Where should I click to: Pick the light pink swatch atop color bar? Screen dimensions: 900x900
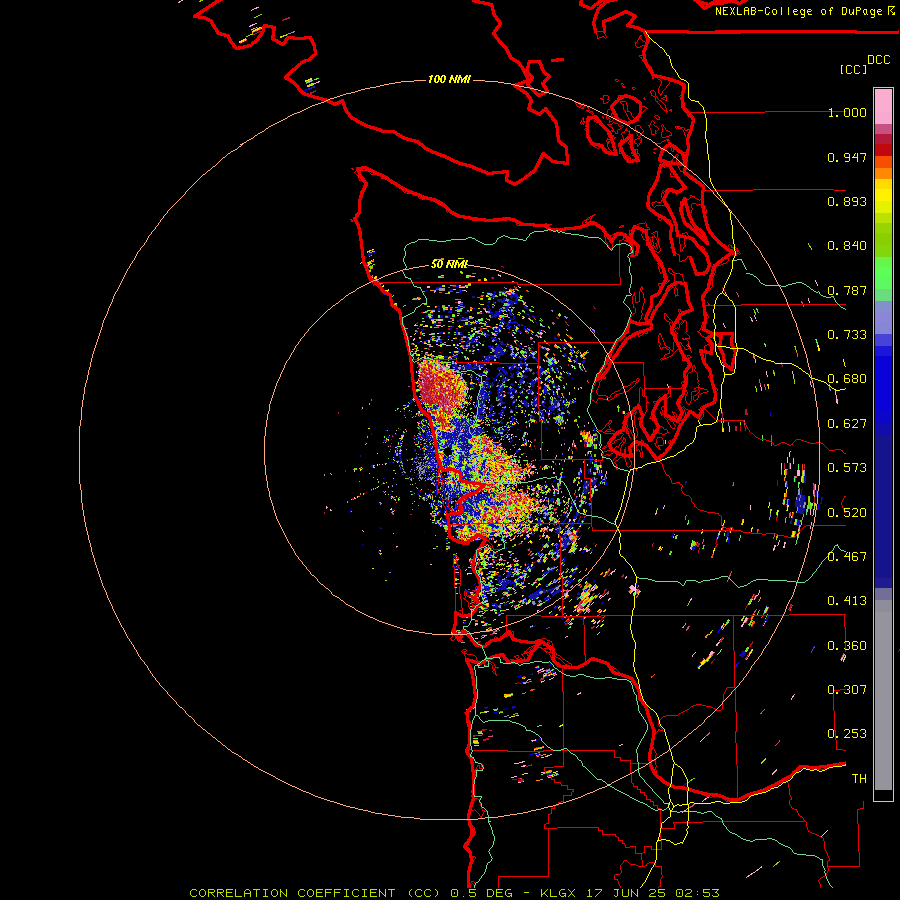tap(883, 107)
